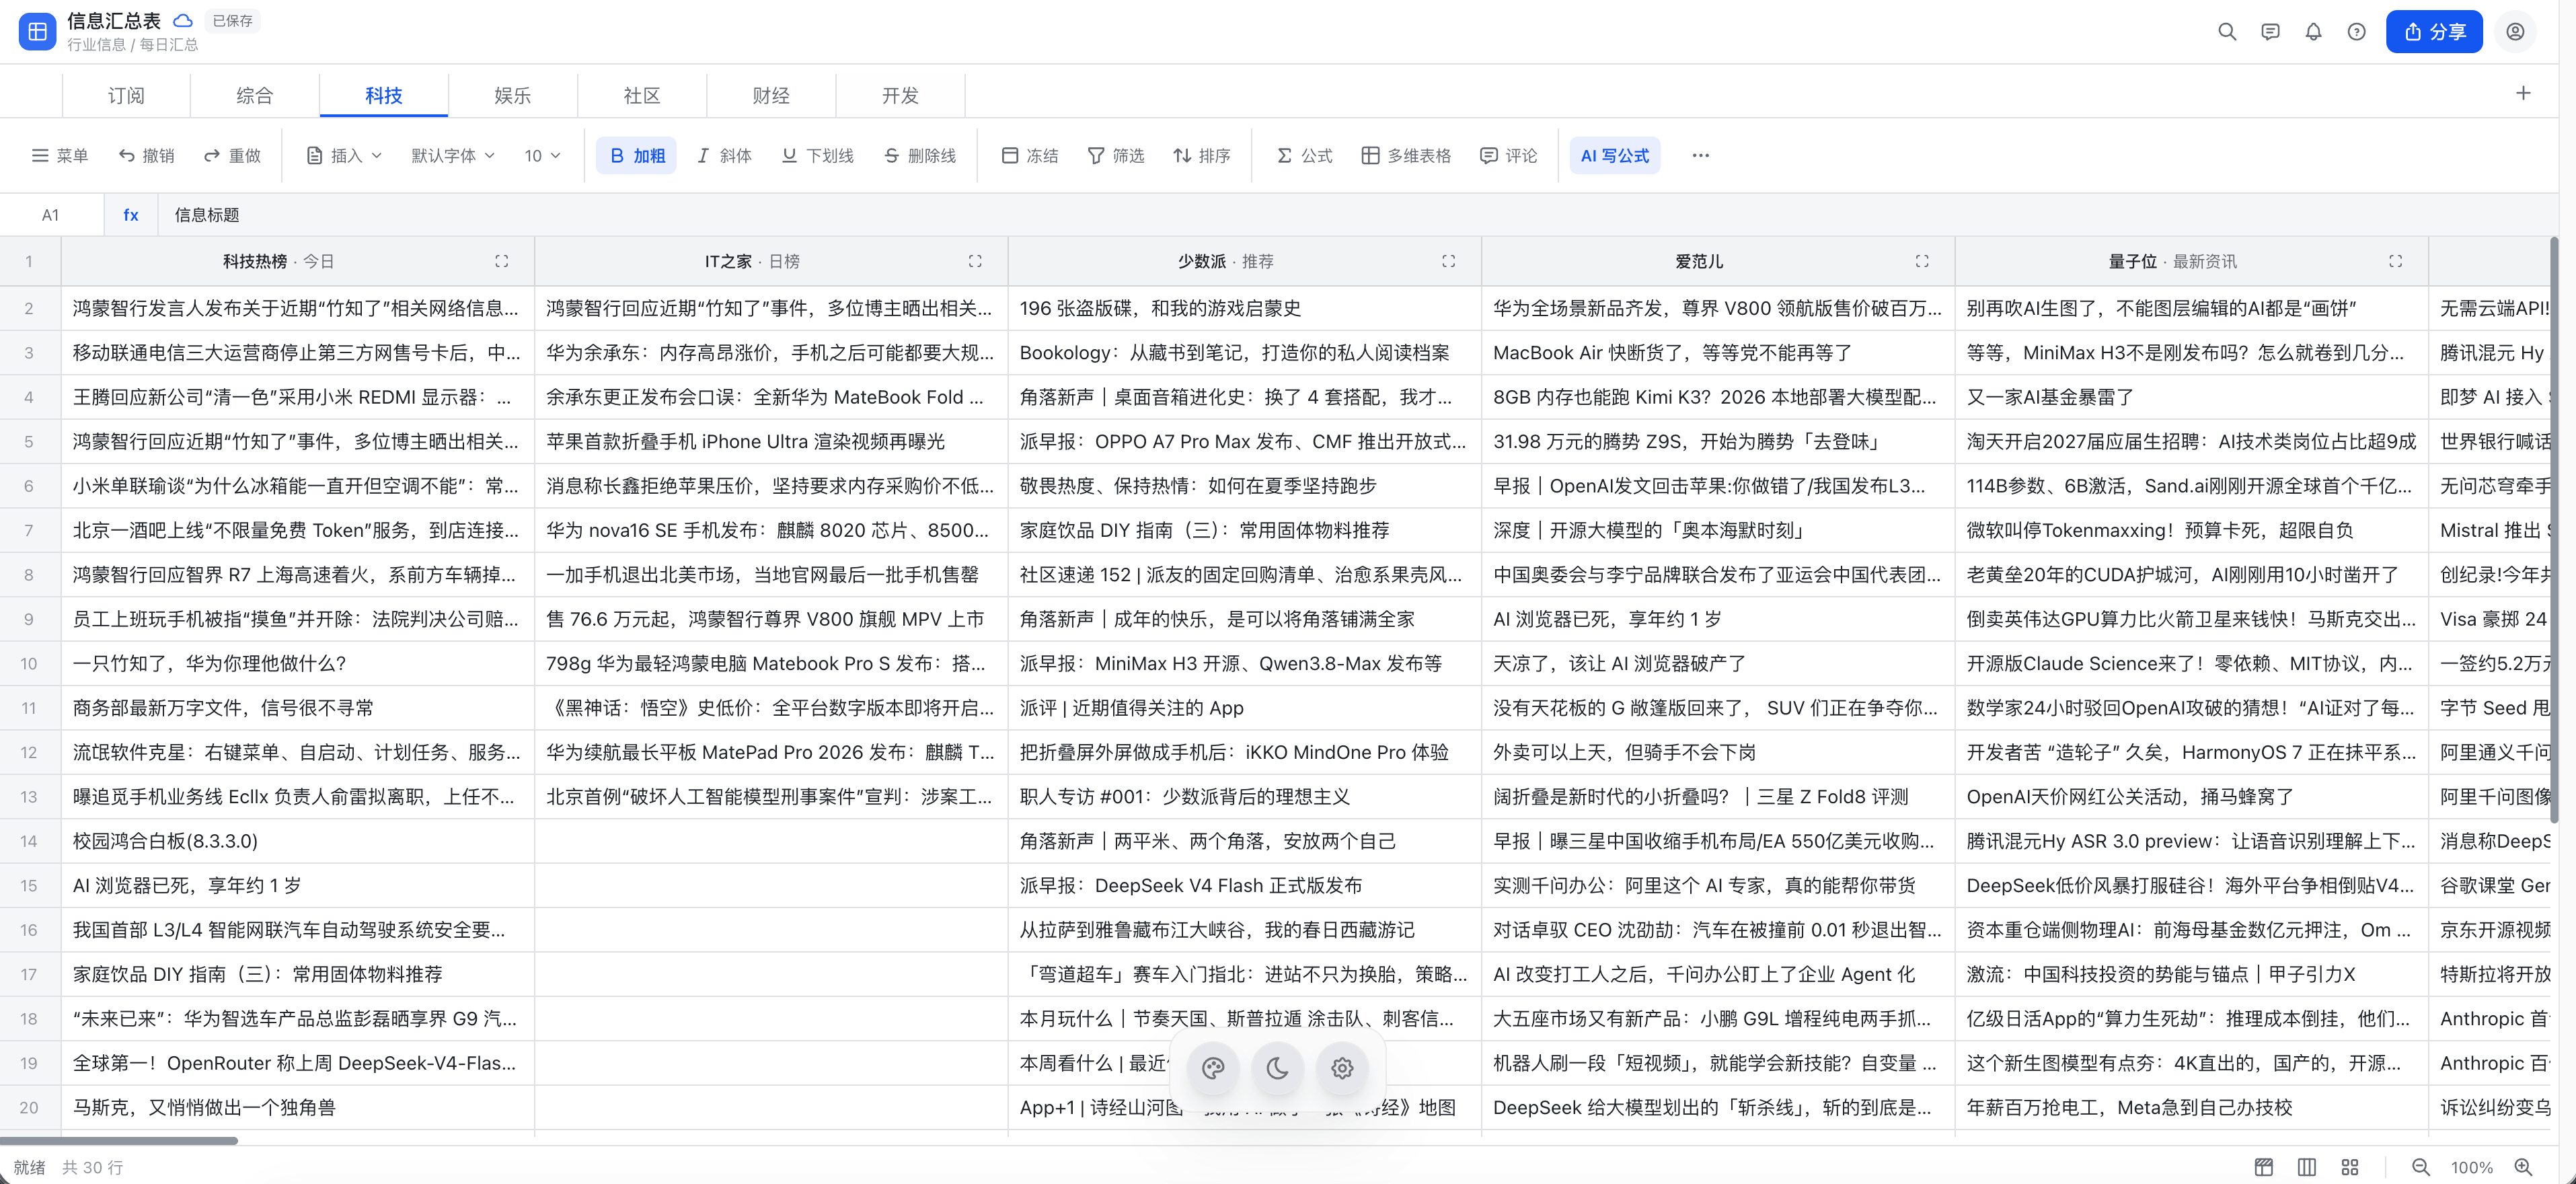
Task: Select row header 10
Action: click(x=29, y=663)
